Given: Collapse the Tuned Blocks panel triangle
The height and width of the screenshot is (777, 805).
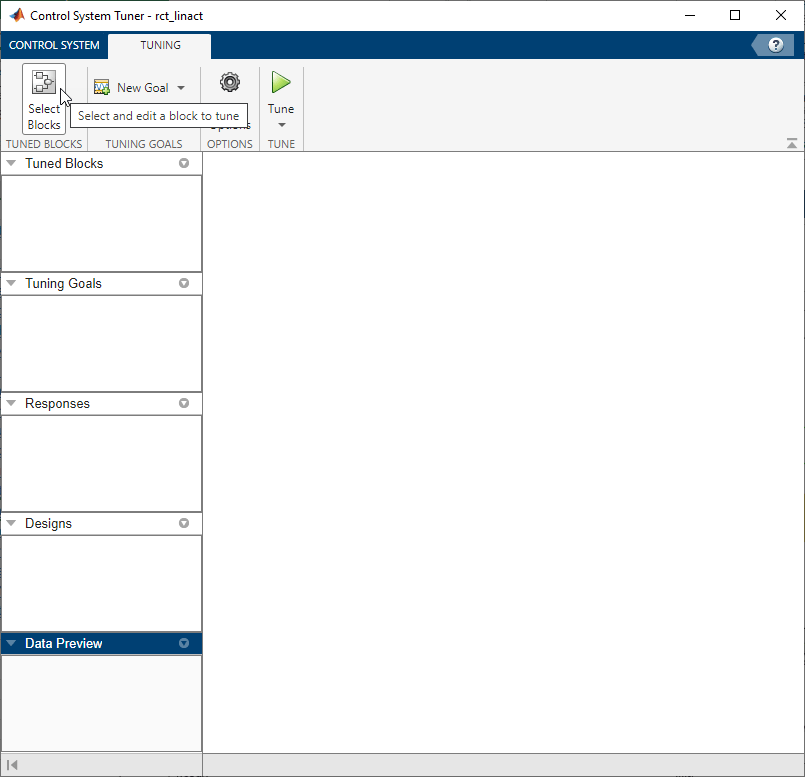Looking at the screenshot, I should click(x=11, y=163).
